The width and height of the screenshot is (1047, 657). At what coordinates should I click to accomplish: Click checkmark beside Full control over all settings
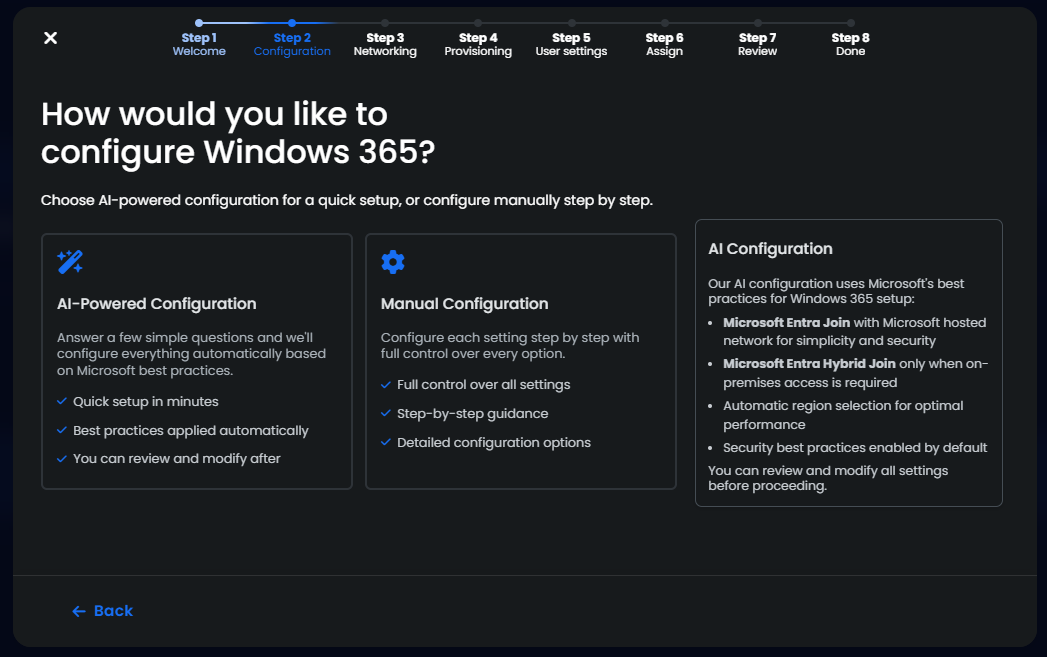coord(385,385)
